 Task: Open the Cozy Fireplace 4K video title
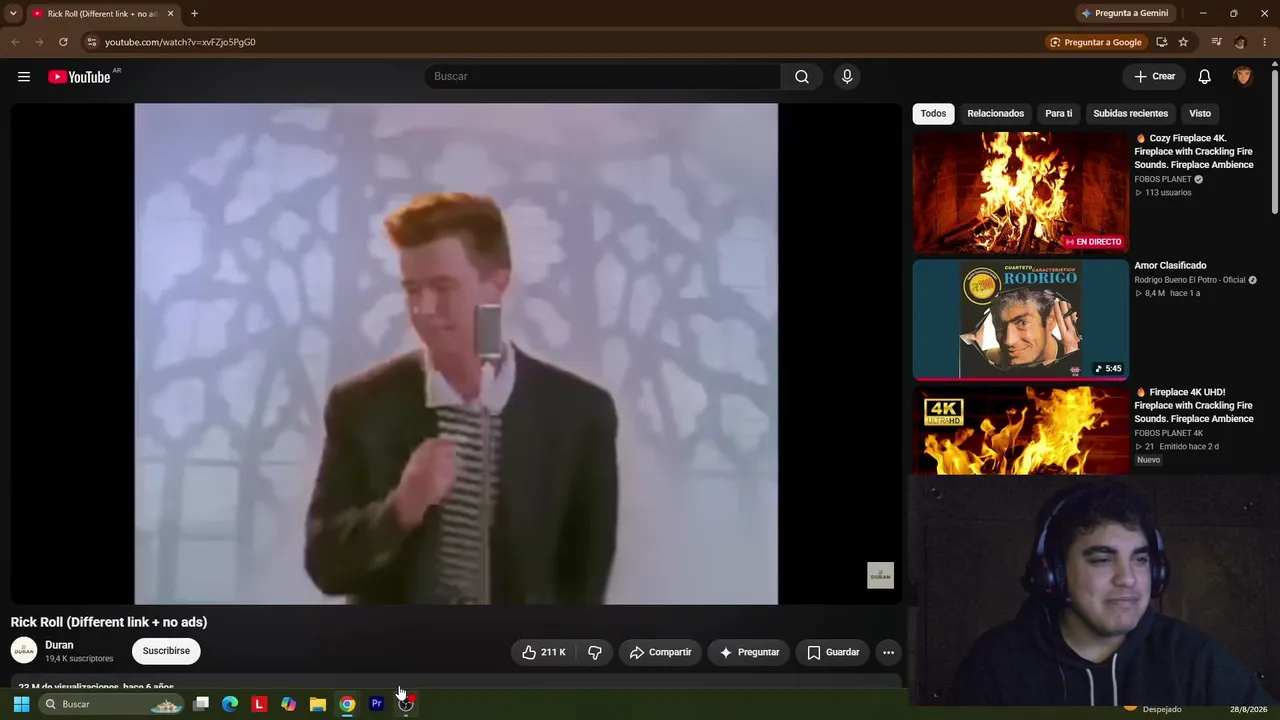click(1194, 151)
